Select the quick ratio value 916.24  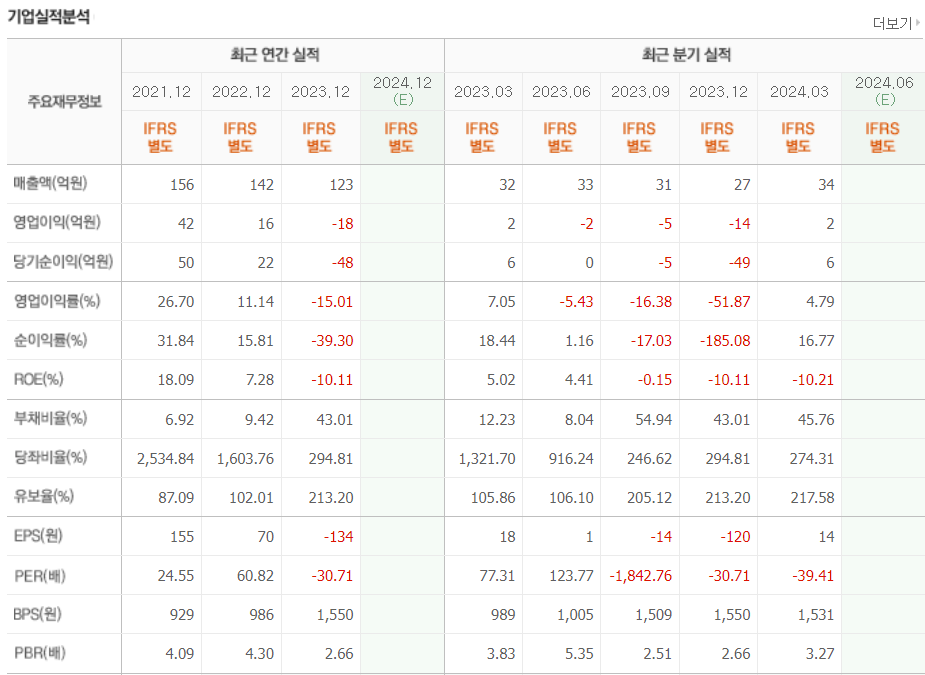571,458
